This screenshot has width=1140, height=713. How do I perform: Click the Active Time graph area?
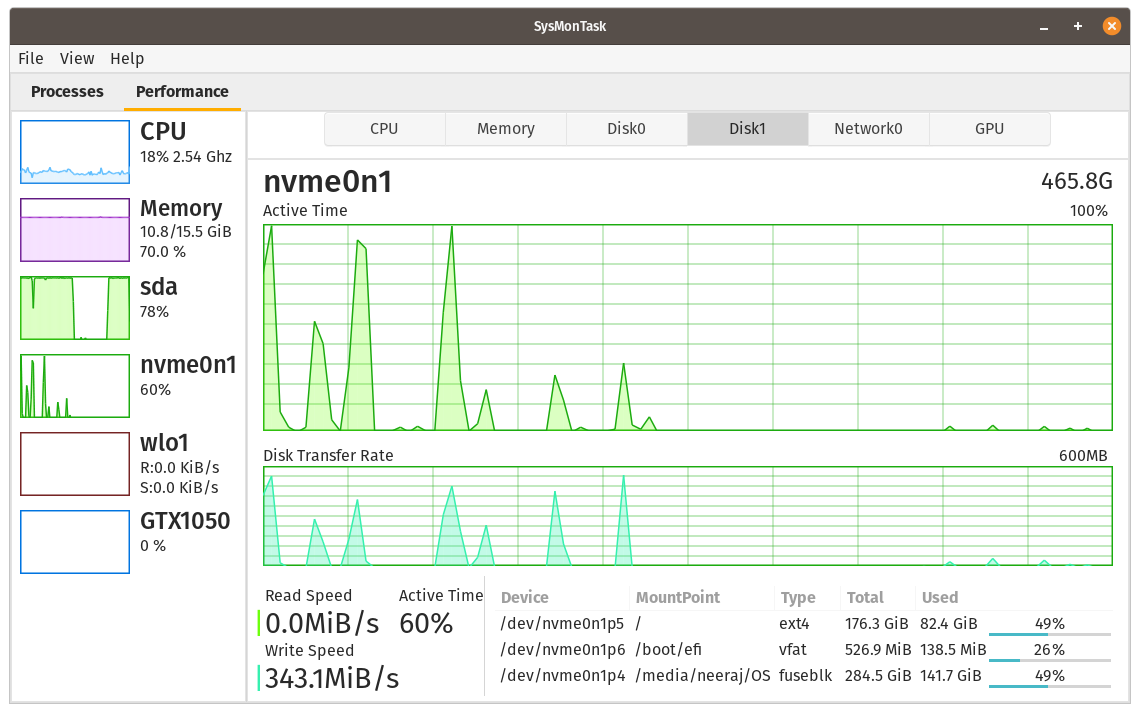coord(688,328)
